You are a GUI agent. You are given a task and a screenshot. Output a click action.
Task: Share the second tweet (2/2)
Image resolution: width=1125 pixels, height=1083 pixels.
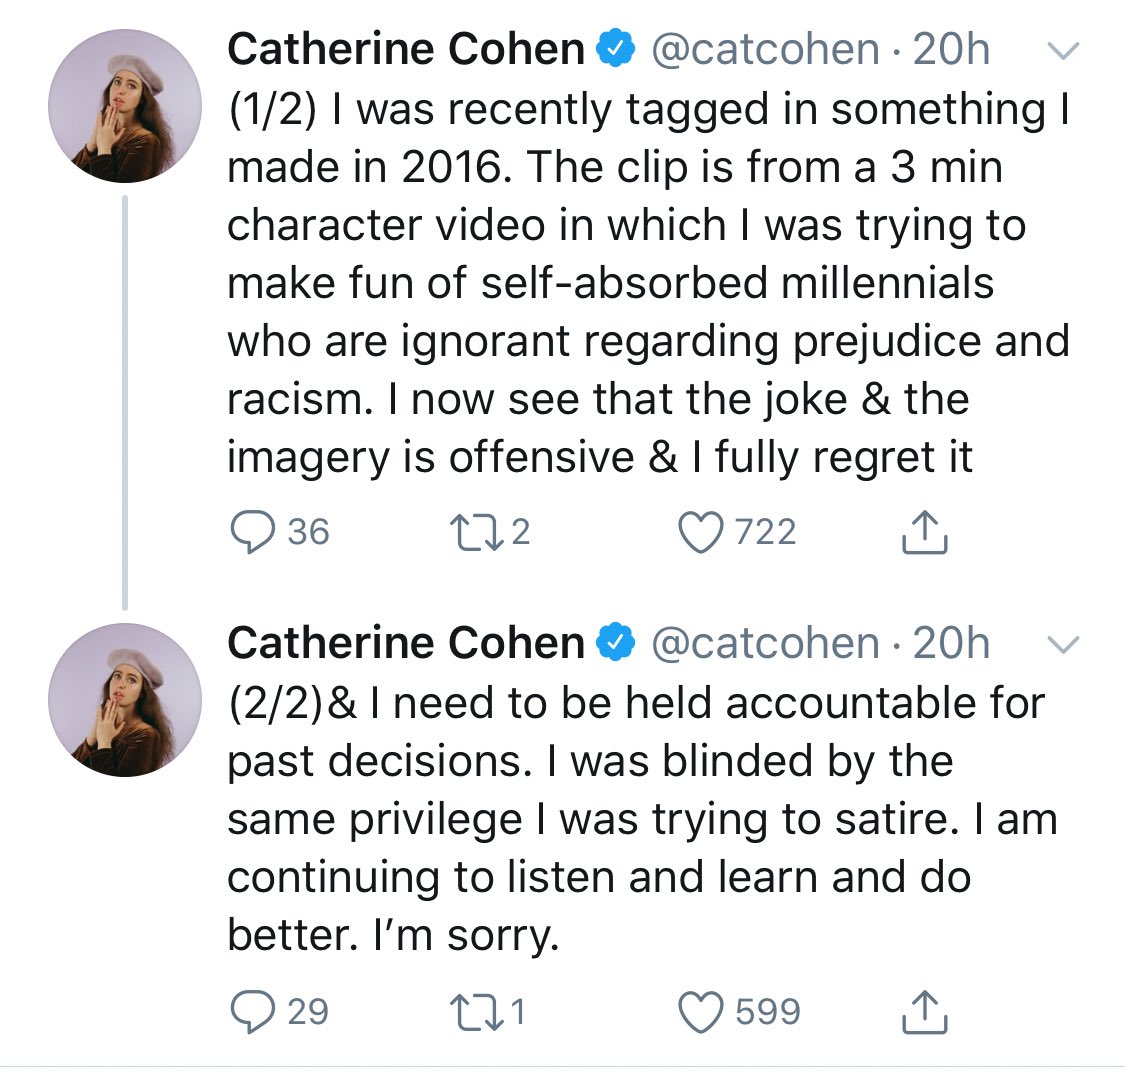tap(924, 1013)
